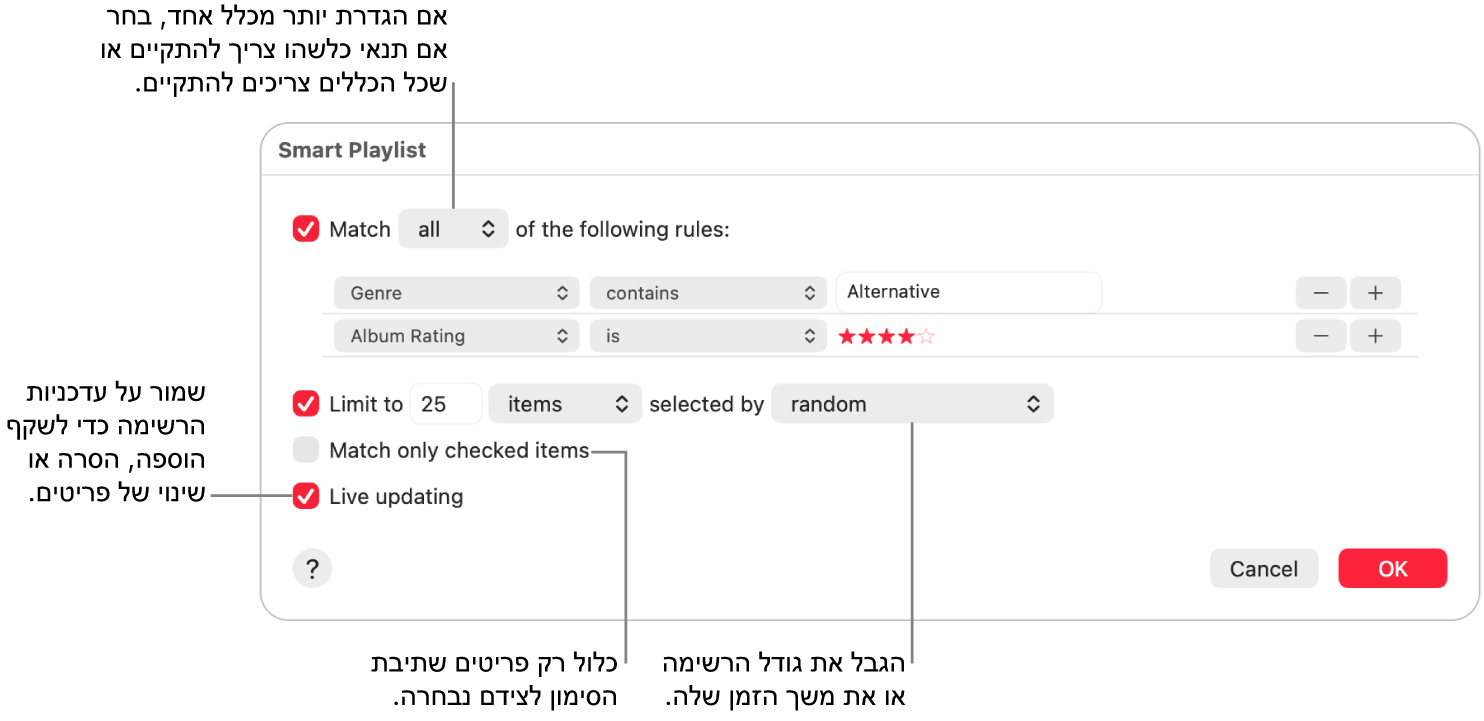The image size is (1484, 721).
Task: Click the Cancel button
Action: tap(1263, 569)
